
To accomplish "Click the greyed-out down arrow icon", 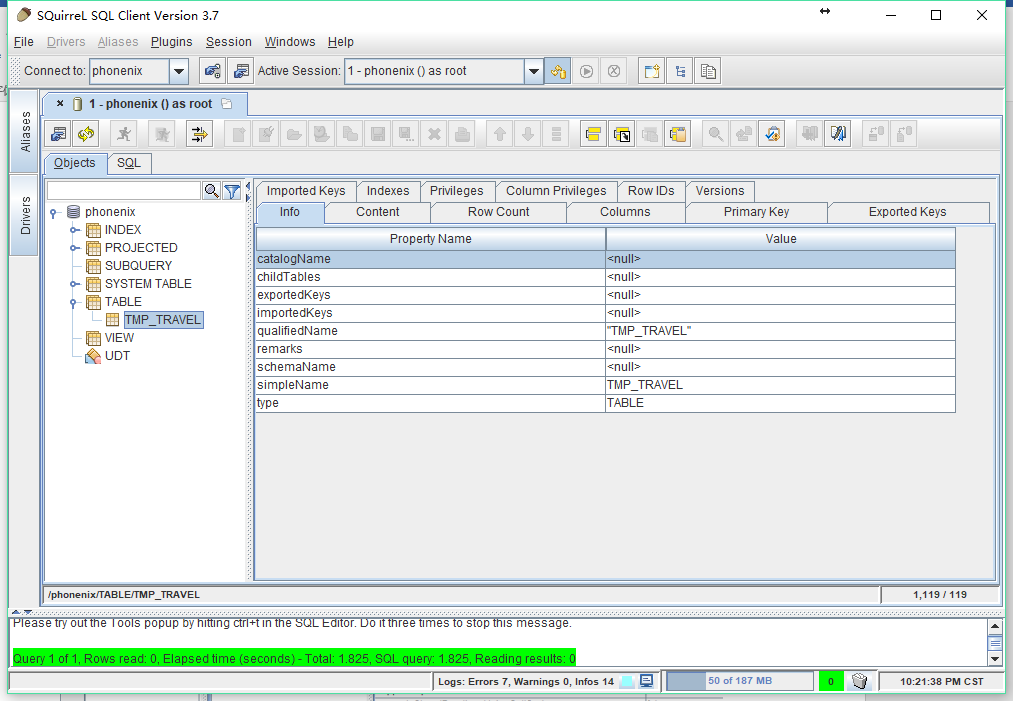I will [x=528, y=134].
